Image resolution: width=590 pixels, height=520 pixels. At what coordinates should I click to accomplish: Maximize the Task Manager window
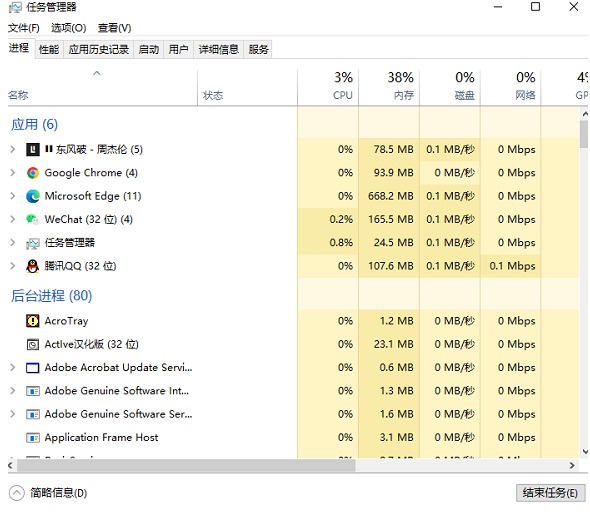[535, 7]
